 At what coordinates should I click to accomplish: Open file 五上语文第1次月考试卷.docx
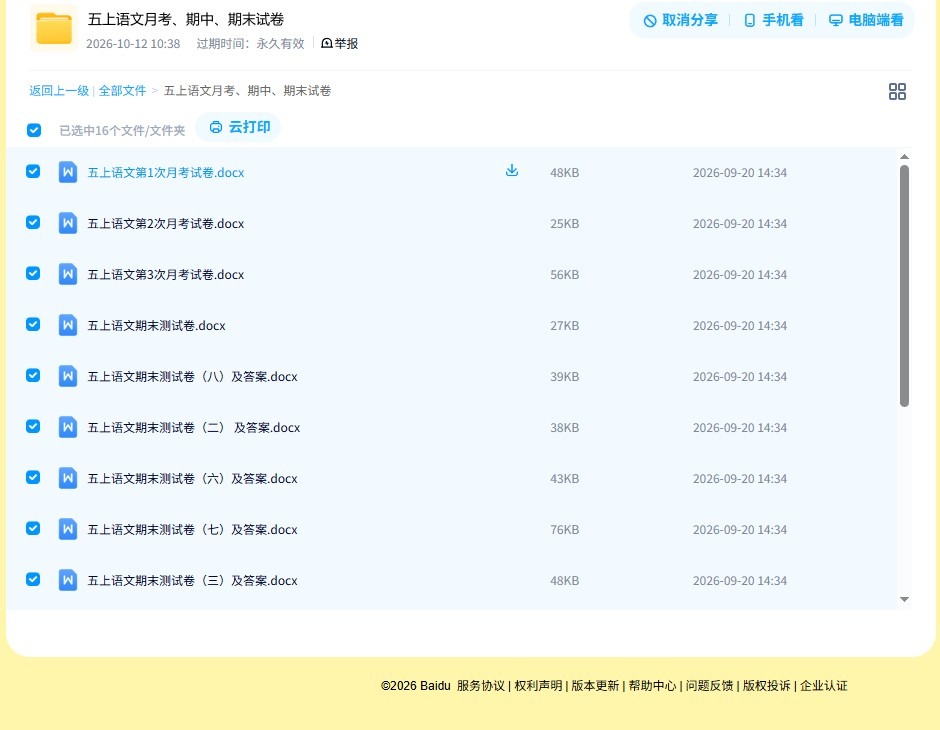[166, 173]
